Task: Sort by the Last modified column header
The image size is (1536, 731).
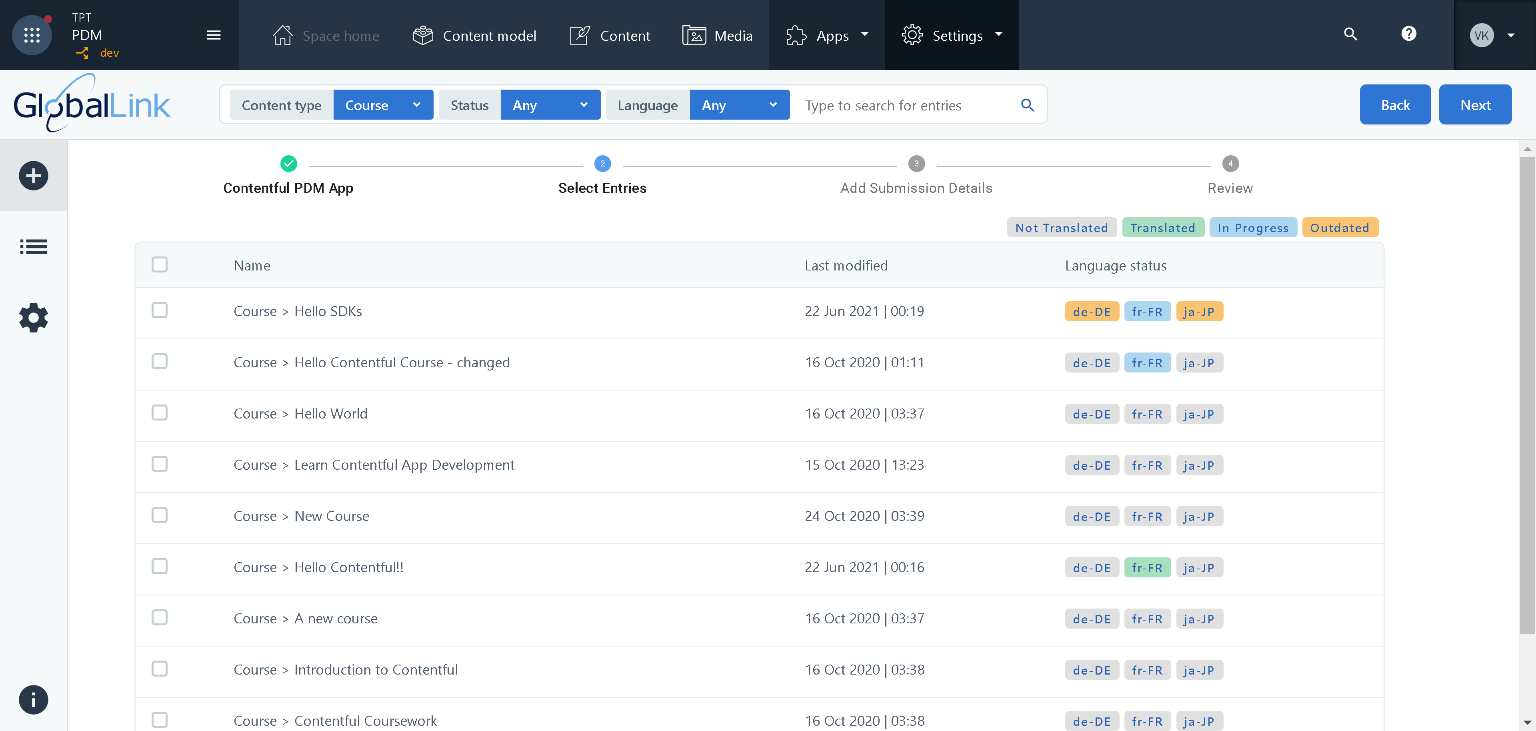Action: 846,265
